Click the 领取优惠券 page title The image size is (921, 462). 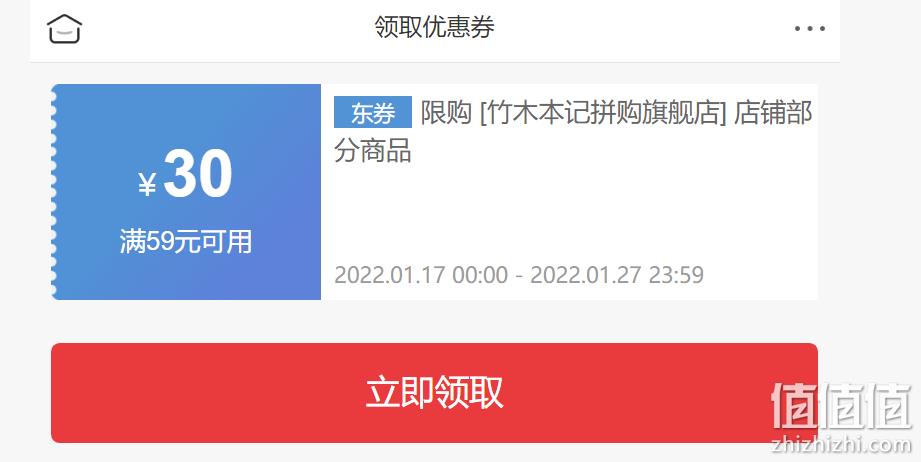(434, 27)
